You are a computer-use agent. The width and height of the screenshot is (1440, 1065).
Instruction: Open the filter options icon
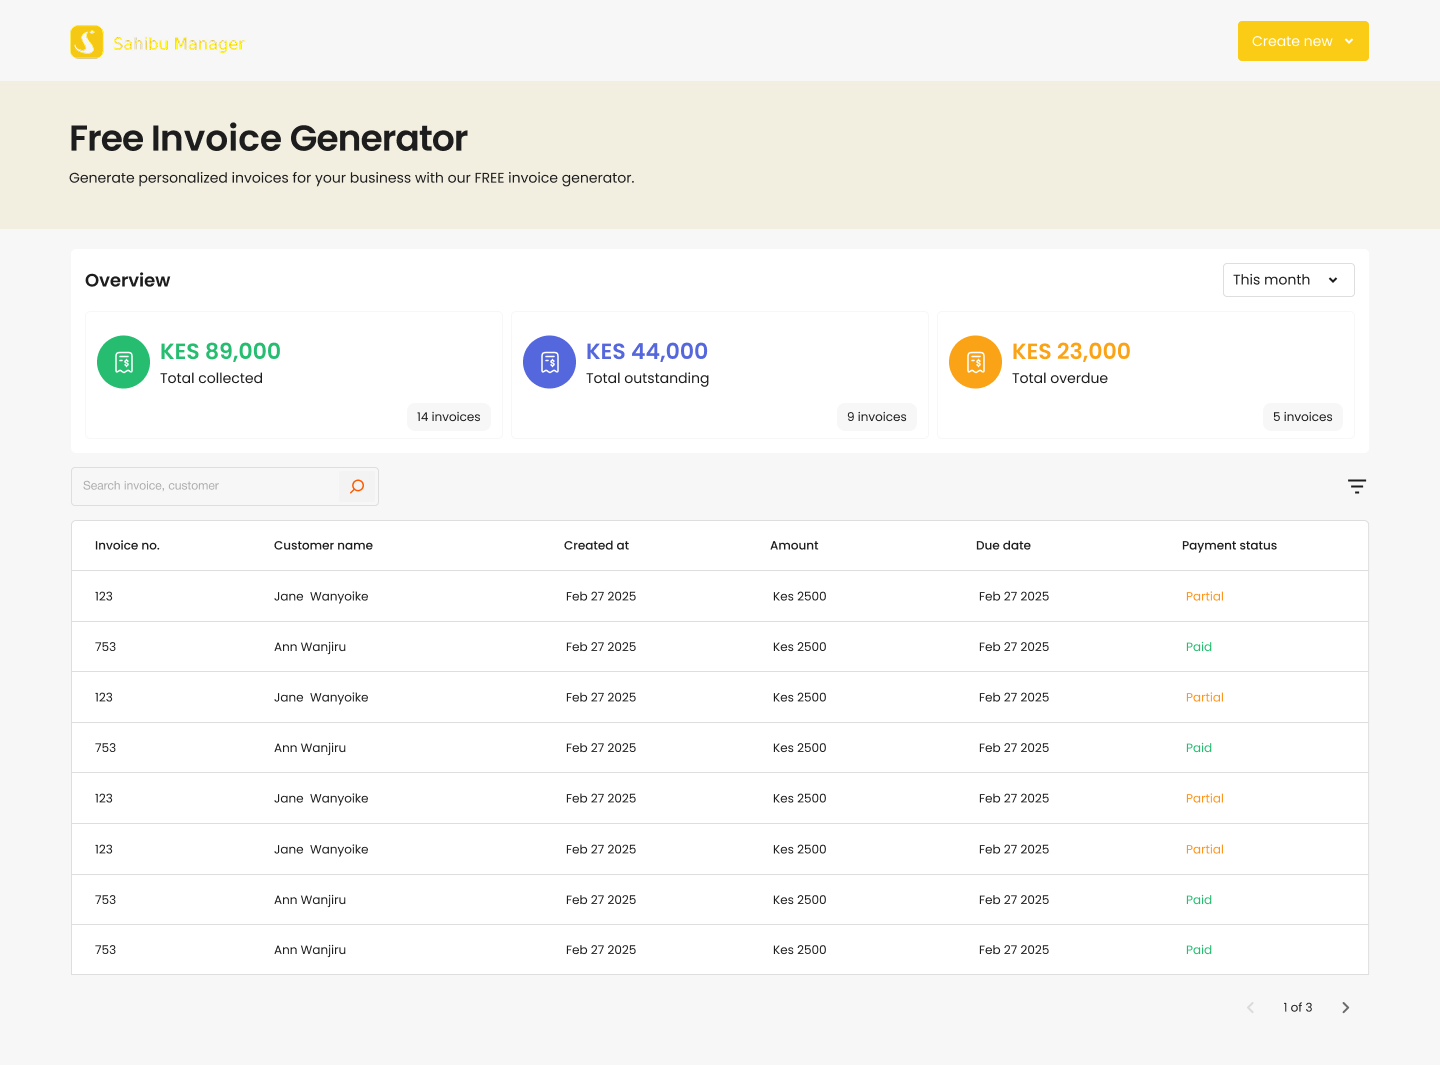1357,486
